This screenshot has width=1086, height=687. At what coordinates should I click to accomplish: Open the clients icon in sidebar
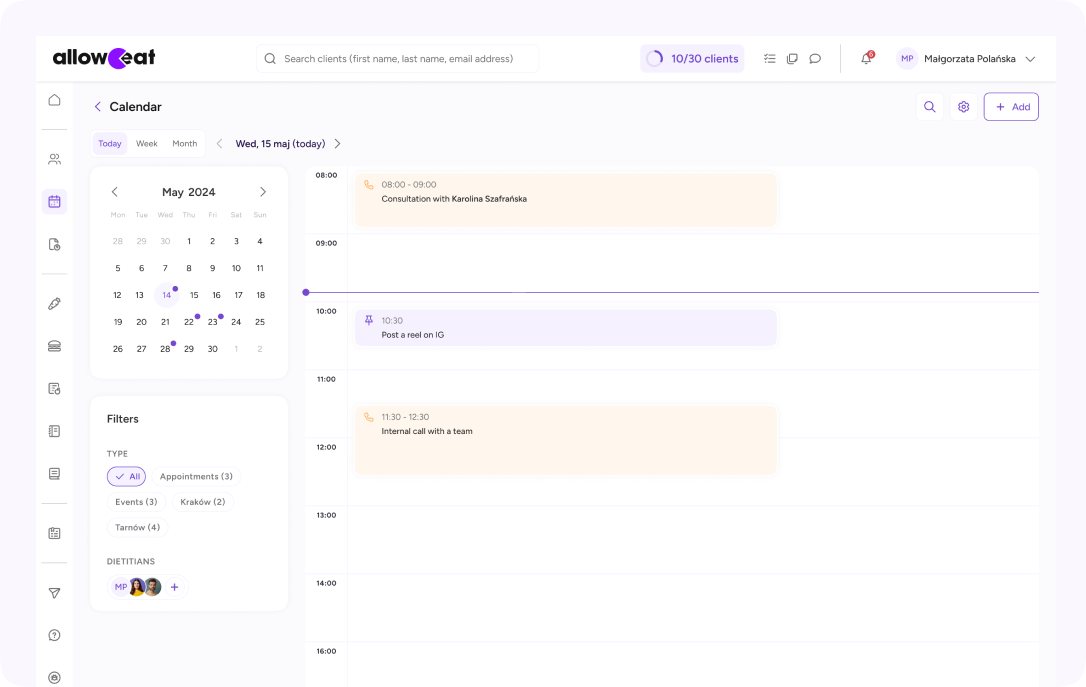[x=54, y=159]
